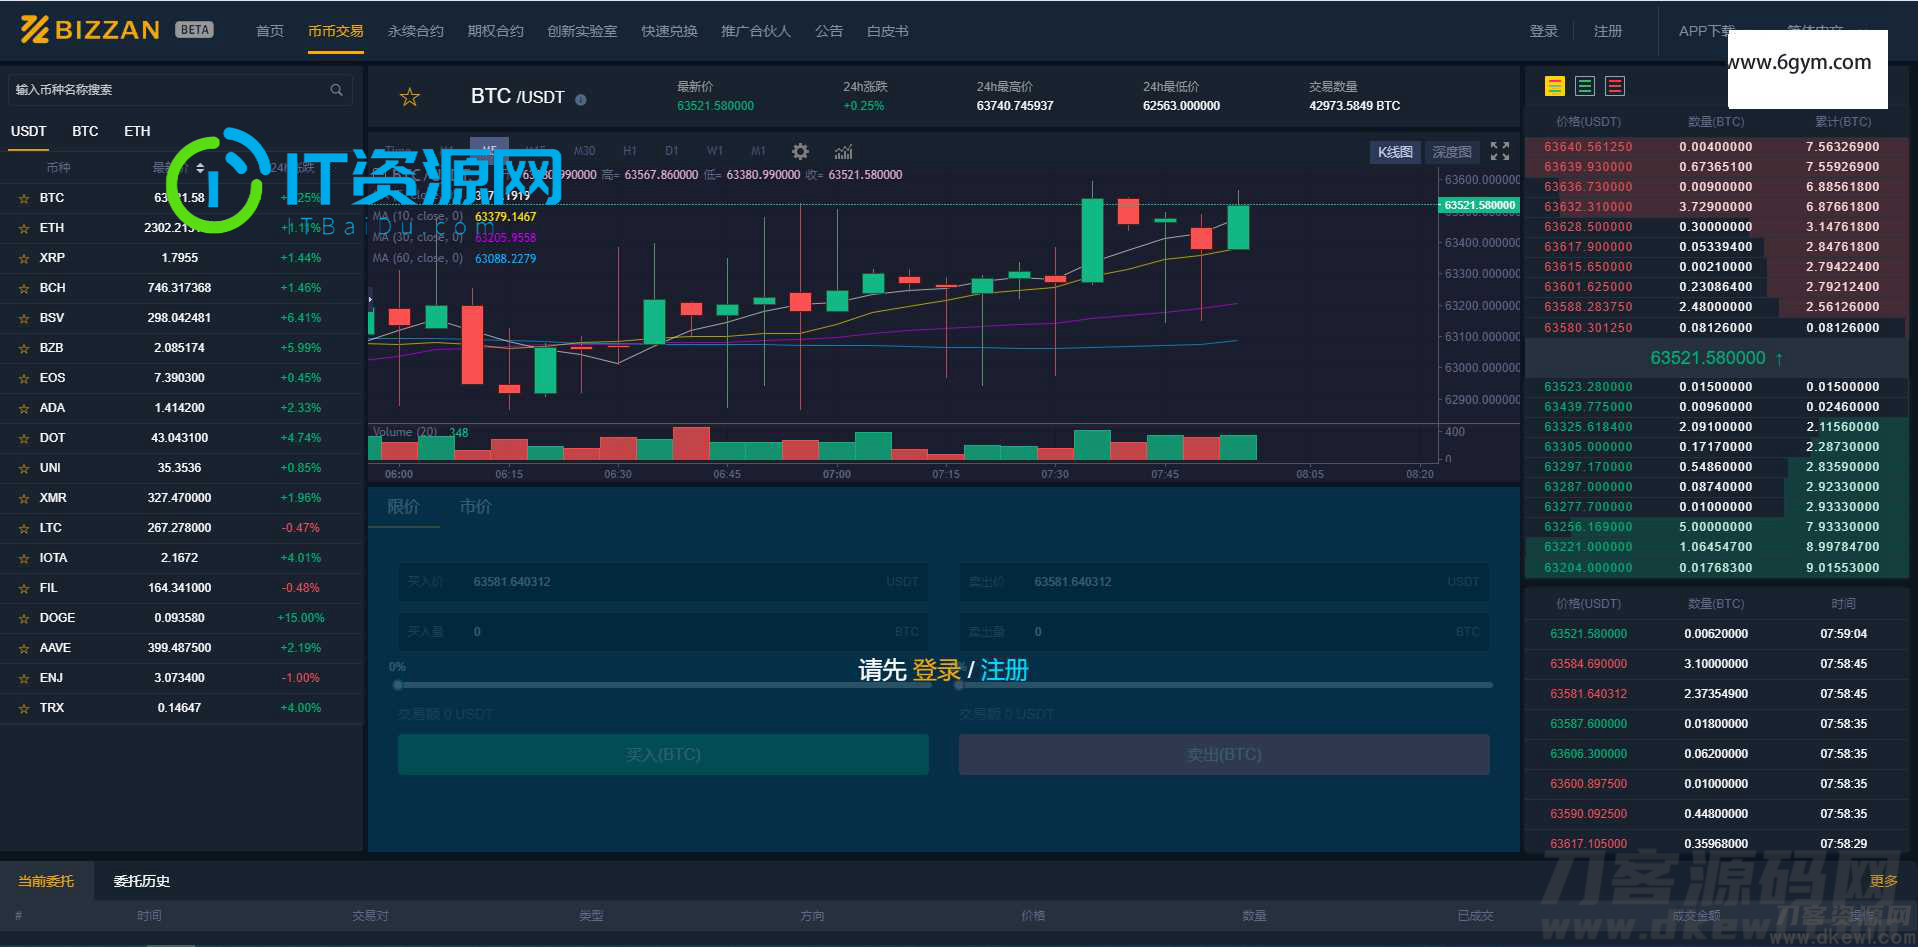
Task: Open 创新实验室 in the top navigation
Action: point(582,31)
